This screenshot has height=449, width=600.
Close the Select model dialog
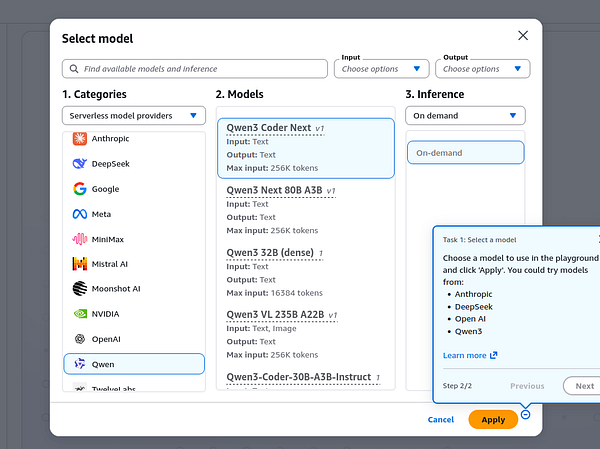click(x=523, y=36)
